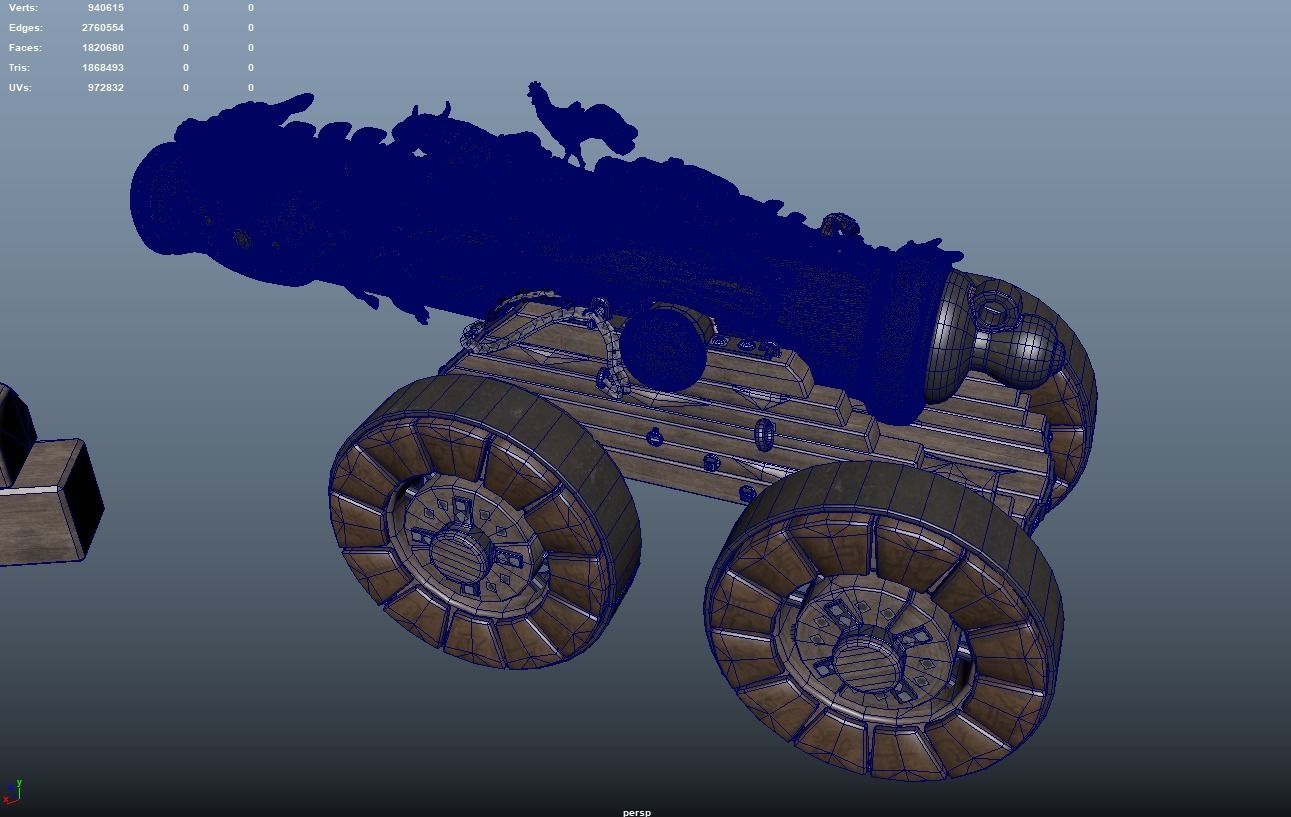Screen dimensions: 1291x817
Task: Click the "persp" camera name label
Action: (x=636, y=812)
